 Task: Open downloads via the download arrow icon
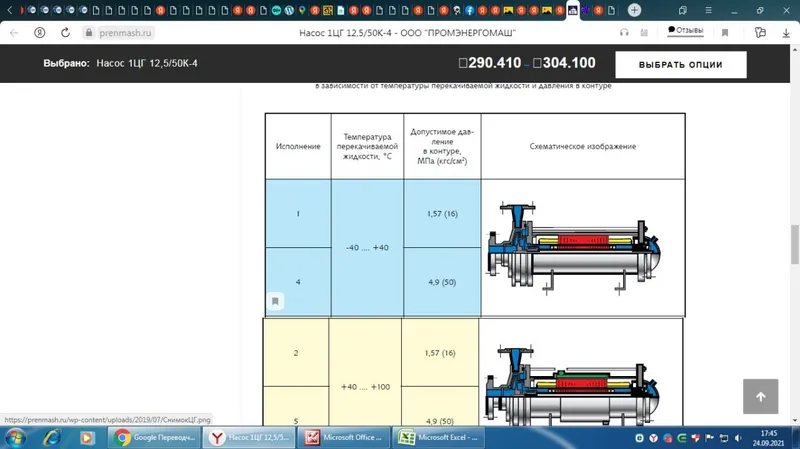click(786, 33)
